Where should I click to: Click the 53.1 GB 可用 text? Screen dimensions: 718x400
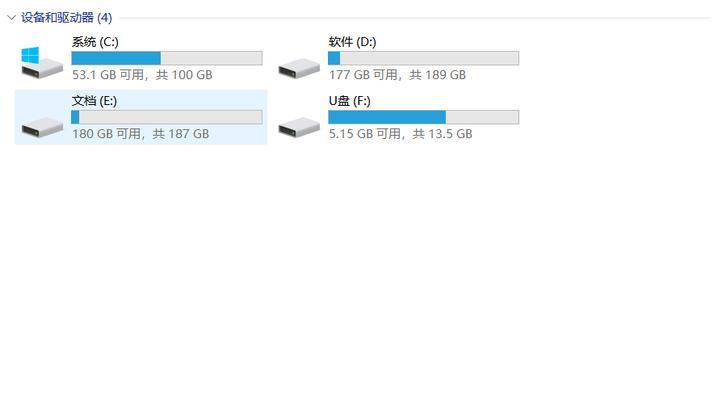[x=108, y=75]
